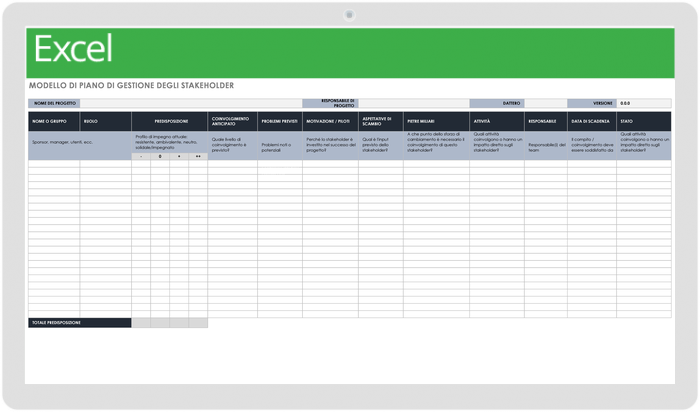Click the 'Excel' logo text in the green banner
The height and width of the screenshot is (412, 700).
[73, 49]
